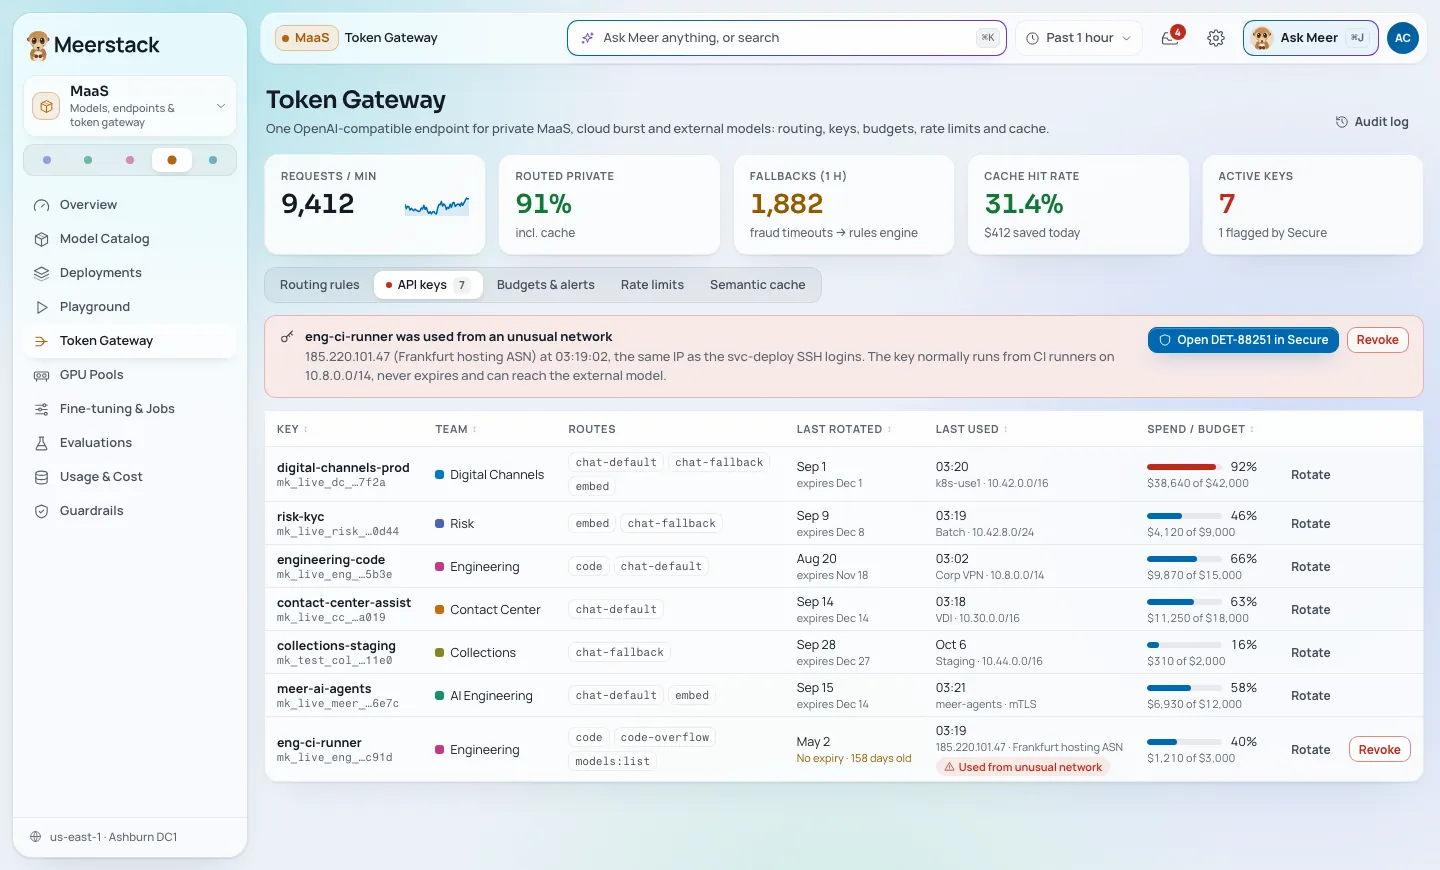Click the key icon in the alert banner
1440x870 pixels.
tap(287, 337)
